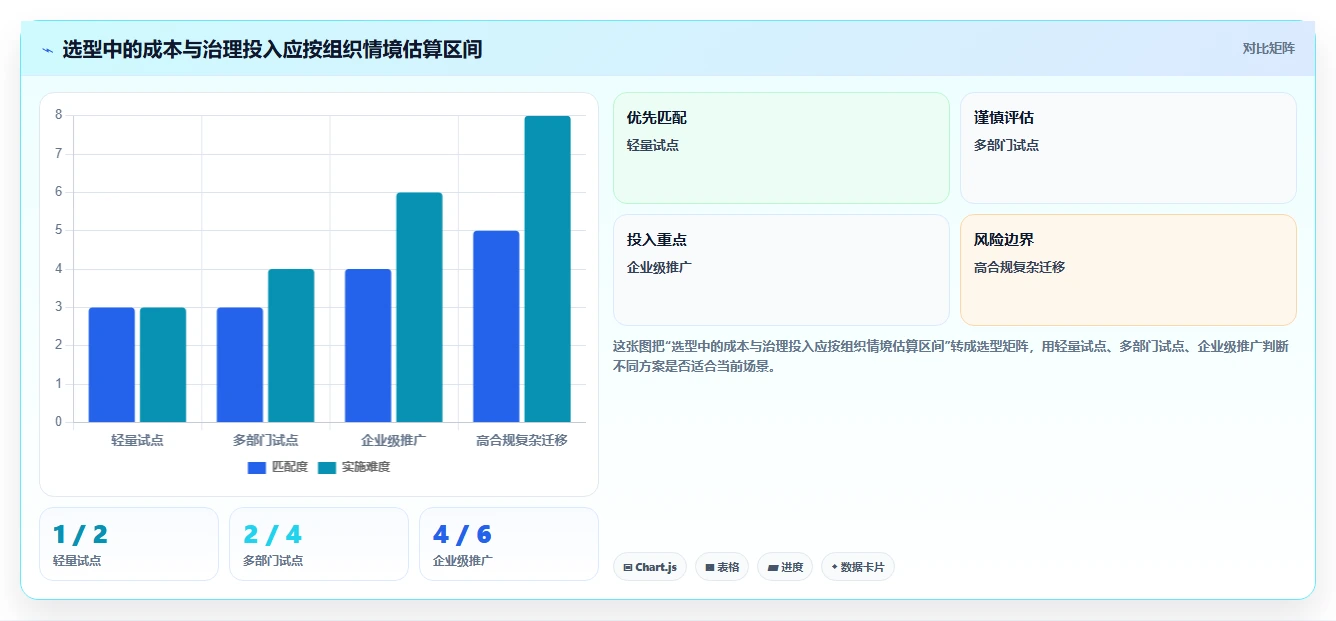
Task: Click the 实施难度 bar for 企业级推广
Action: pyautogui.click(x=419, y=307)
